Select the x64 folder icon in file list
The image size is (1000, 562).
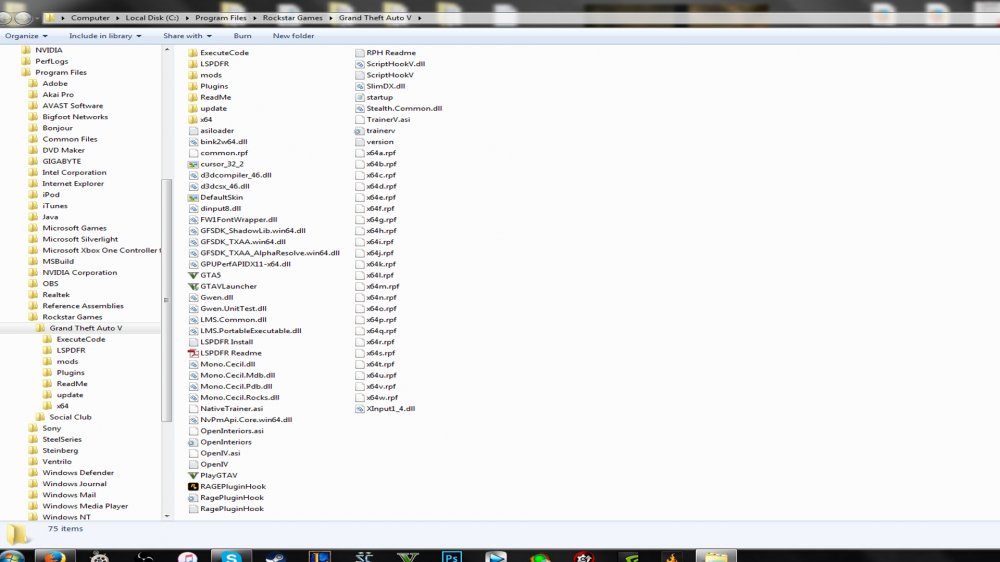tap(193, 120)
